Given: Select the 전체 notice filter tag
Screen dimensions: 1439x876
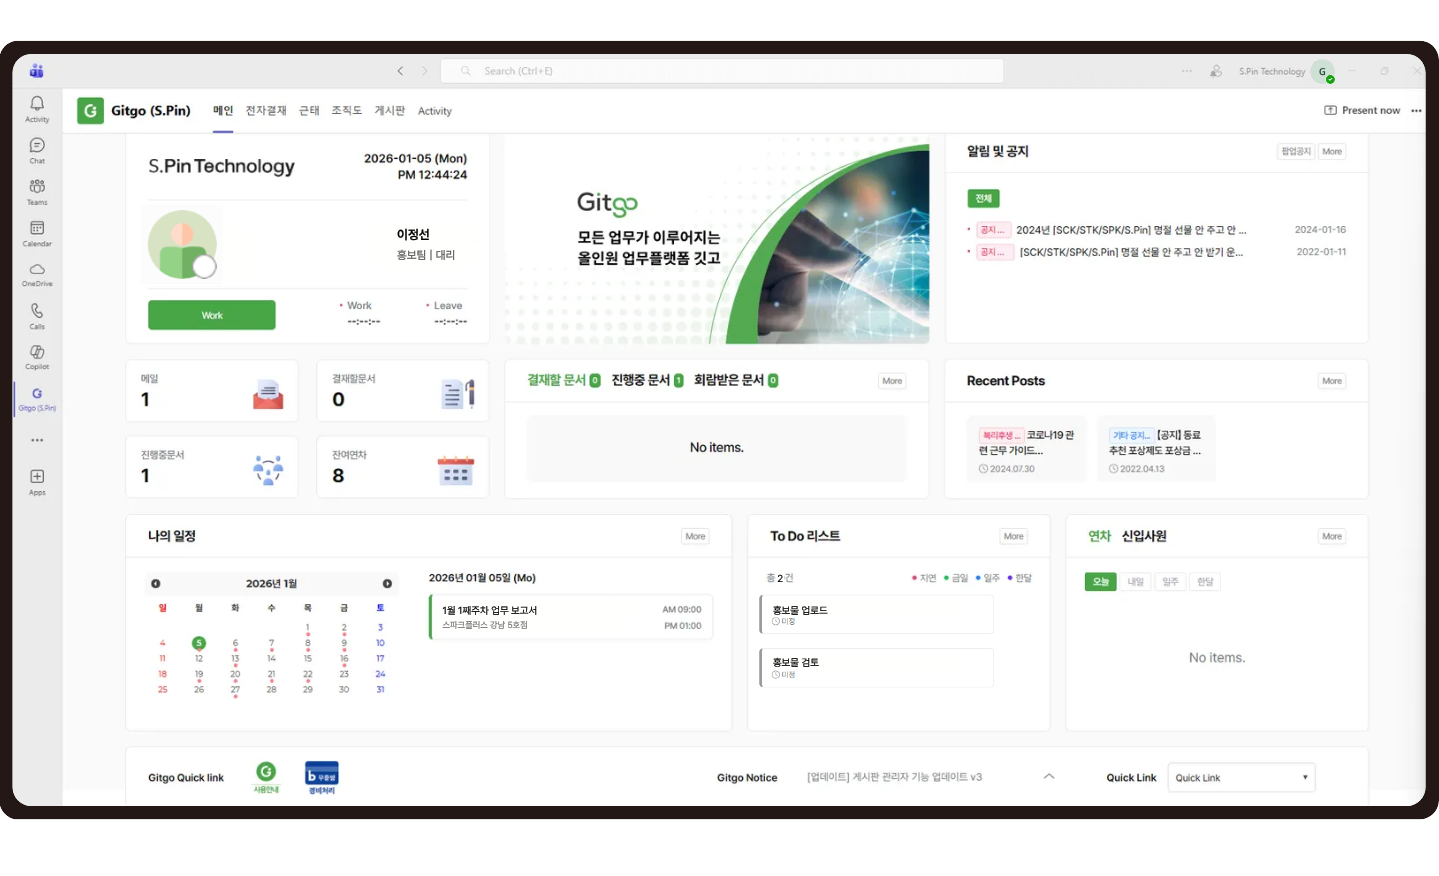Looking at the screenshot, I should [983, 199].
